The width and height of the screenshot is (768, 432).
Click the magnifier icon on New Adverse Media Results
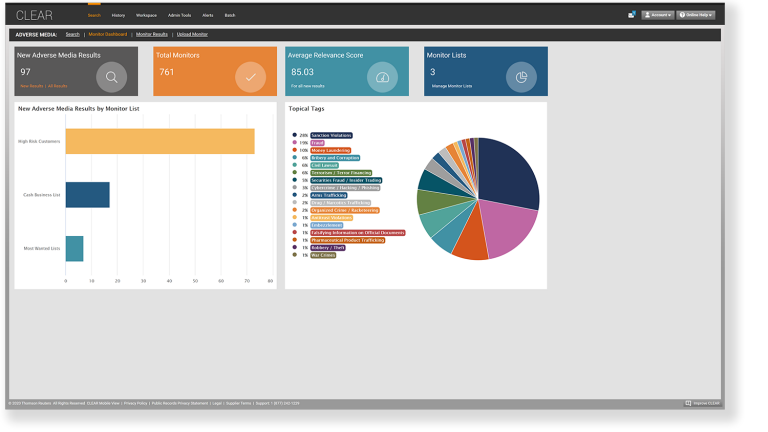pyautogui.click(x=112, y=77)
